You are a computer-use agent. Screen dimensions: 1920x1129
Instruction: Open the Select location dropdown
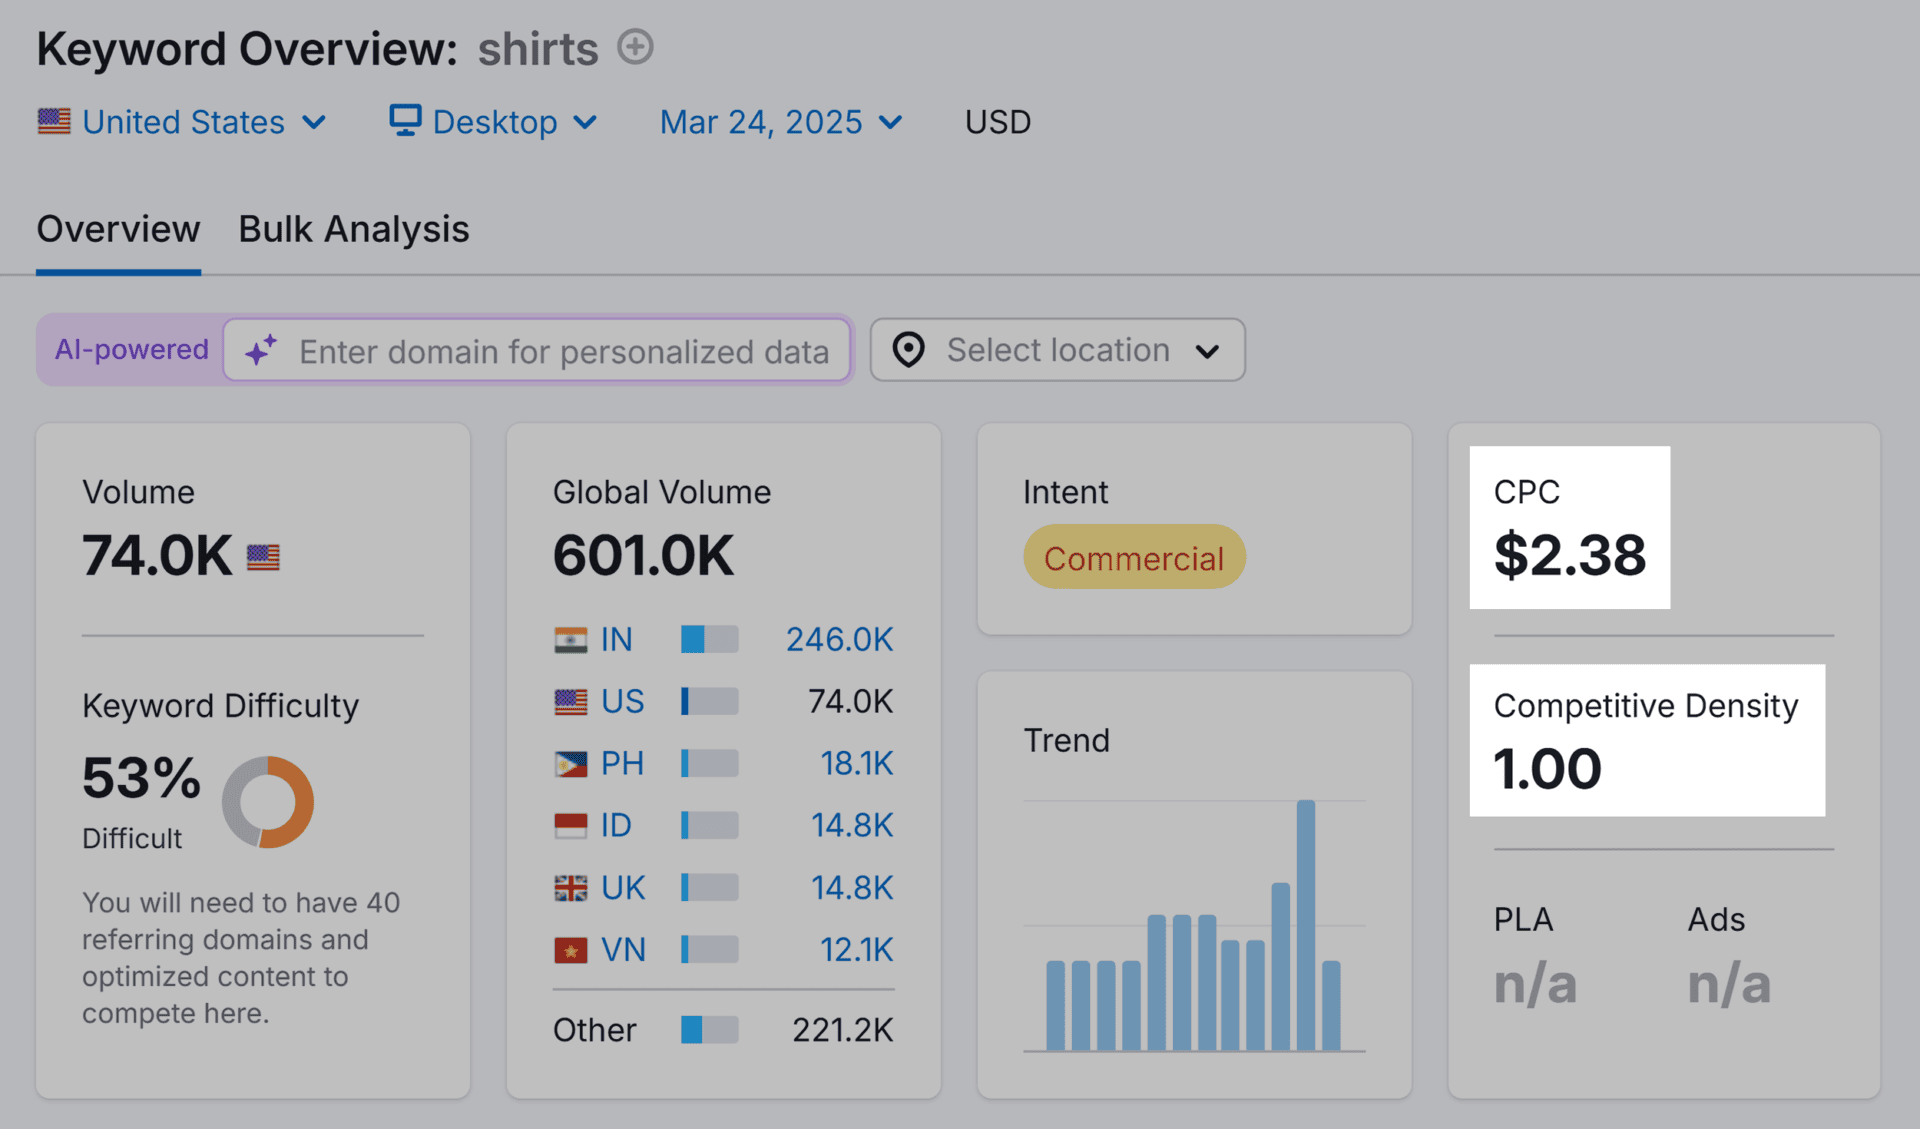[1057, 350]
